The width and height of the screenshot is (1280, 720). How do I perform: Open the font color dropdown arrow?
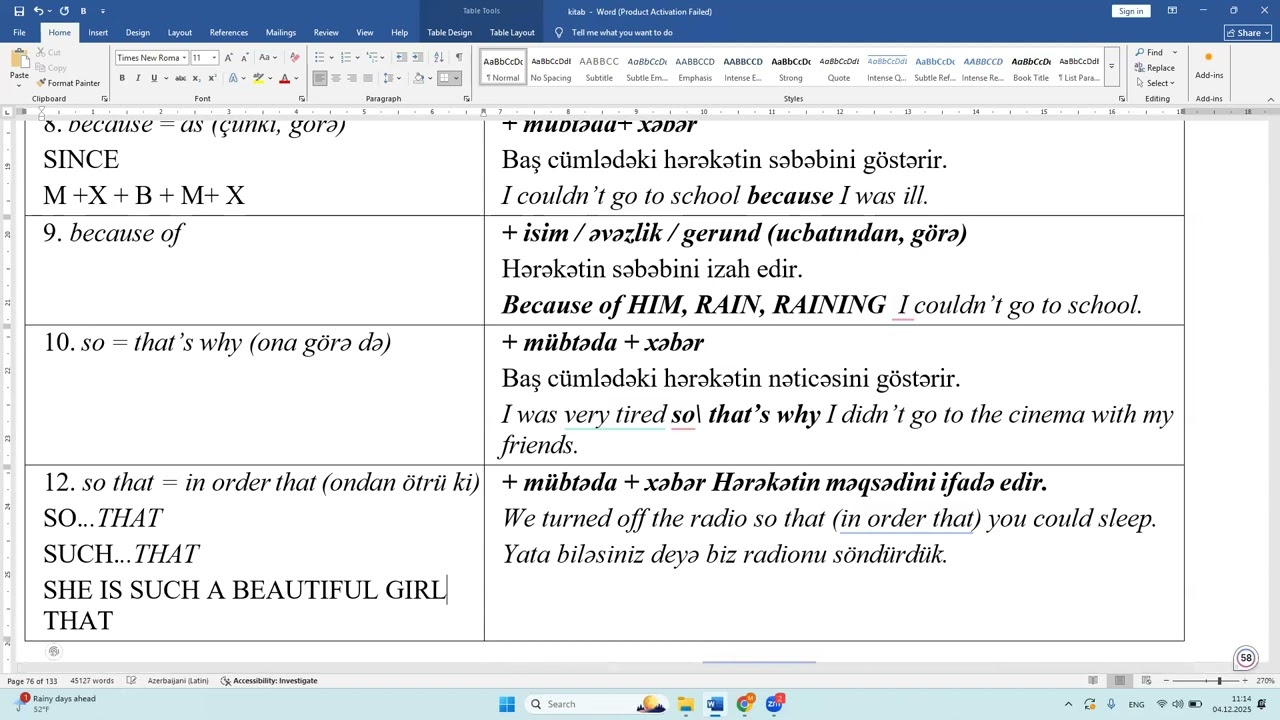[x=295, y=78]
